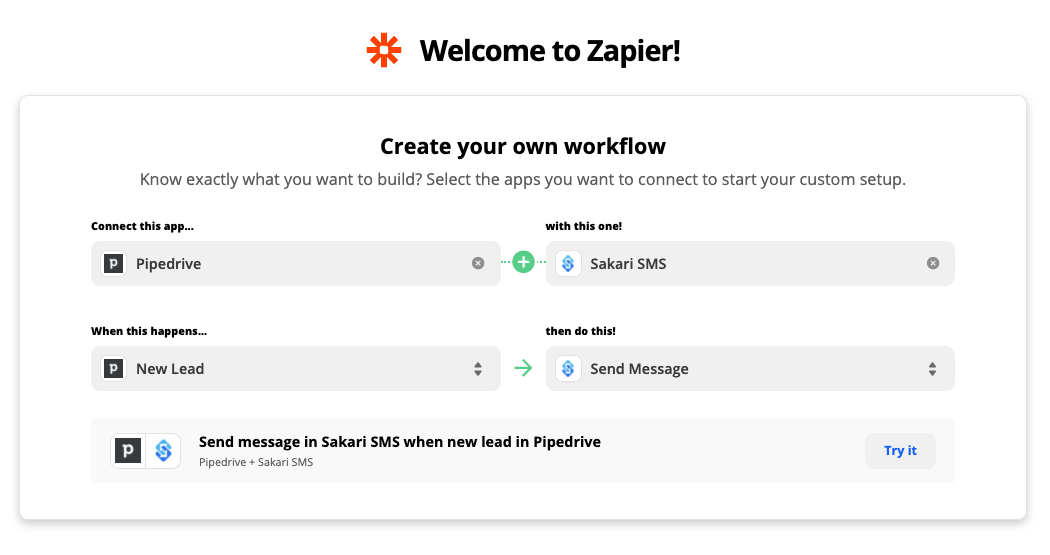Click the Pipedrive icon in the New Lead trigger
Screen dimensions: 1050x555
coord(113,368)
